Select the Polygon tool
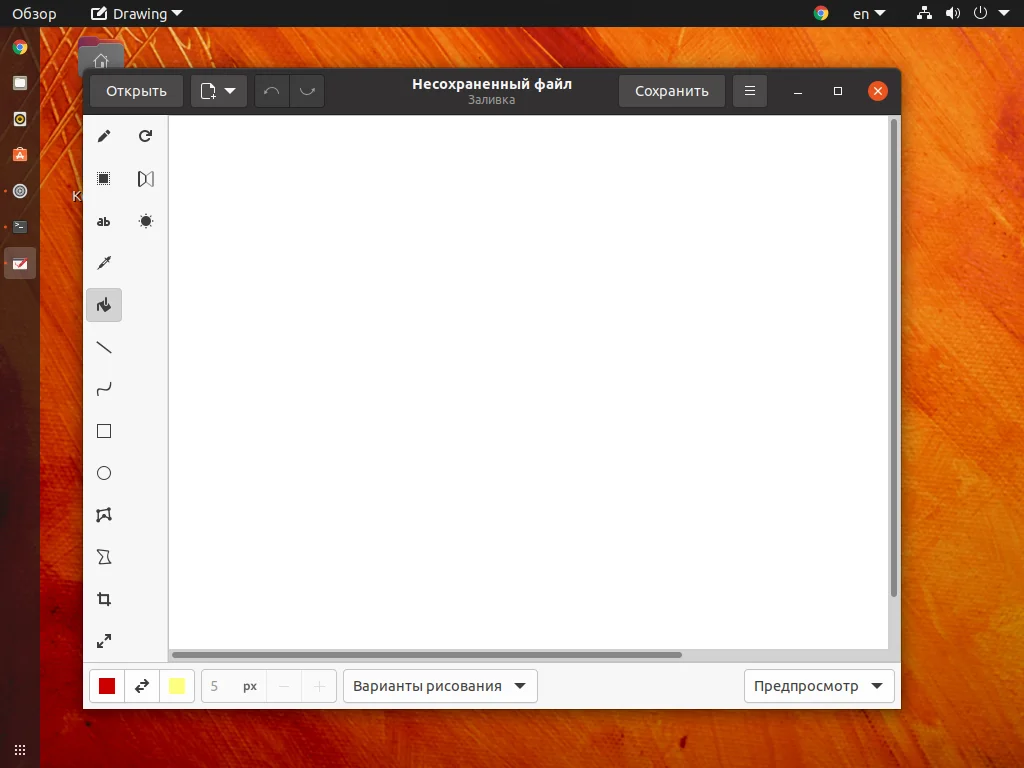Screen dimensions: 1024x768 [x=104, y=514]
